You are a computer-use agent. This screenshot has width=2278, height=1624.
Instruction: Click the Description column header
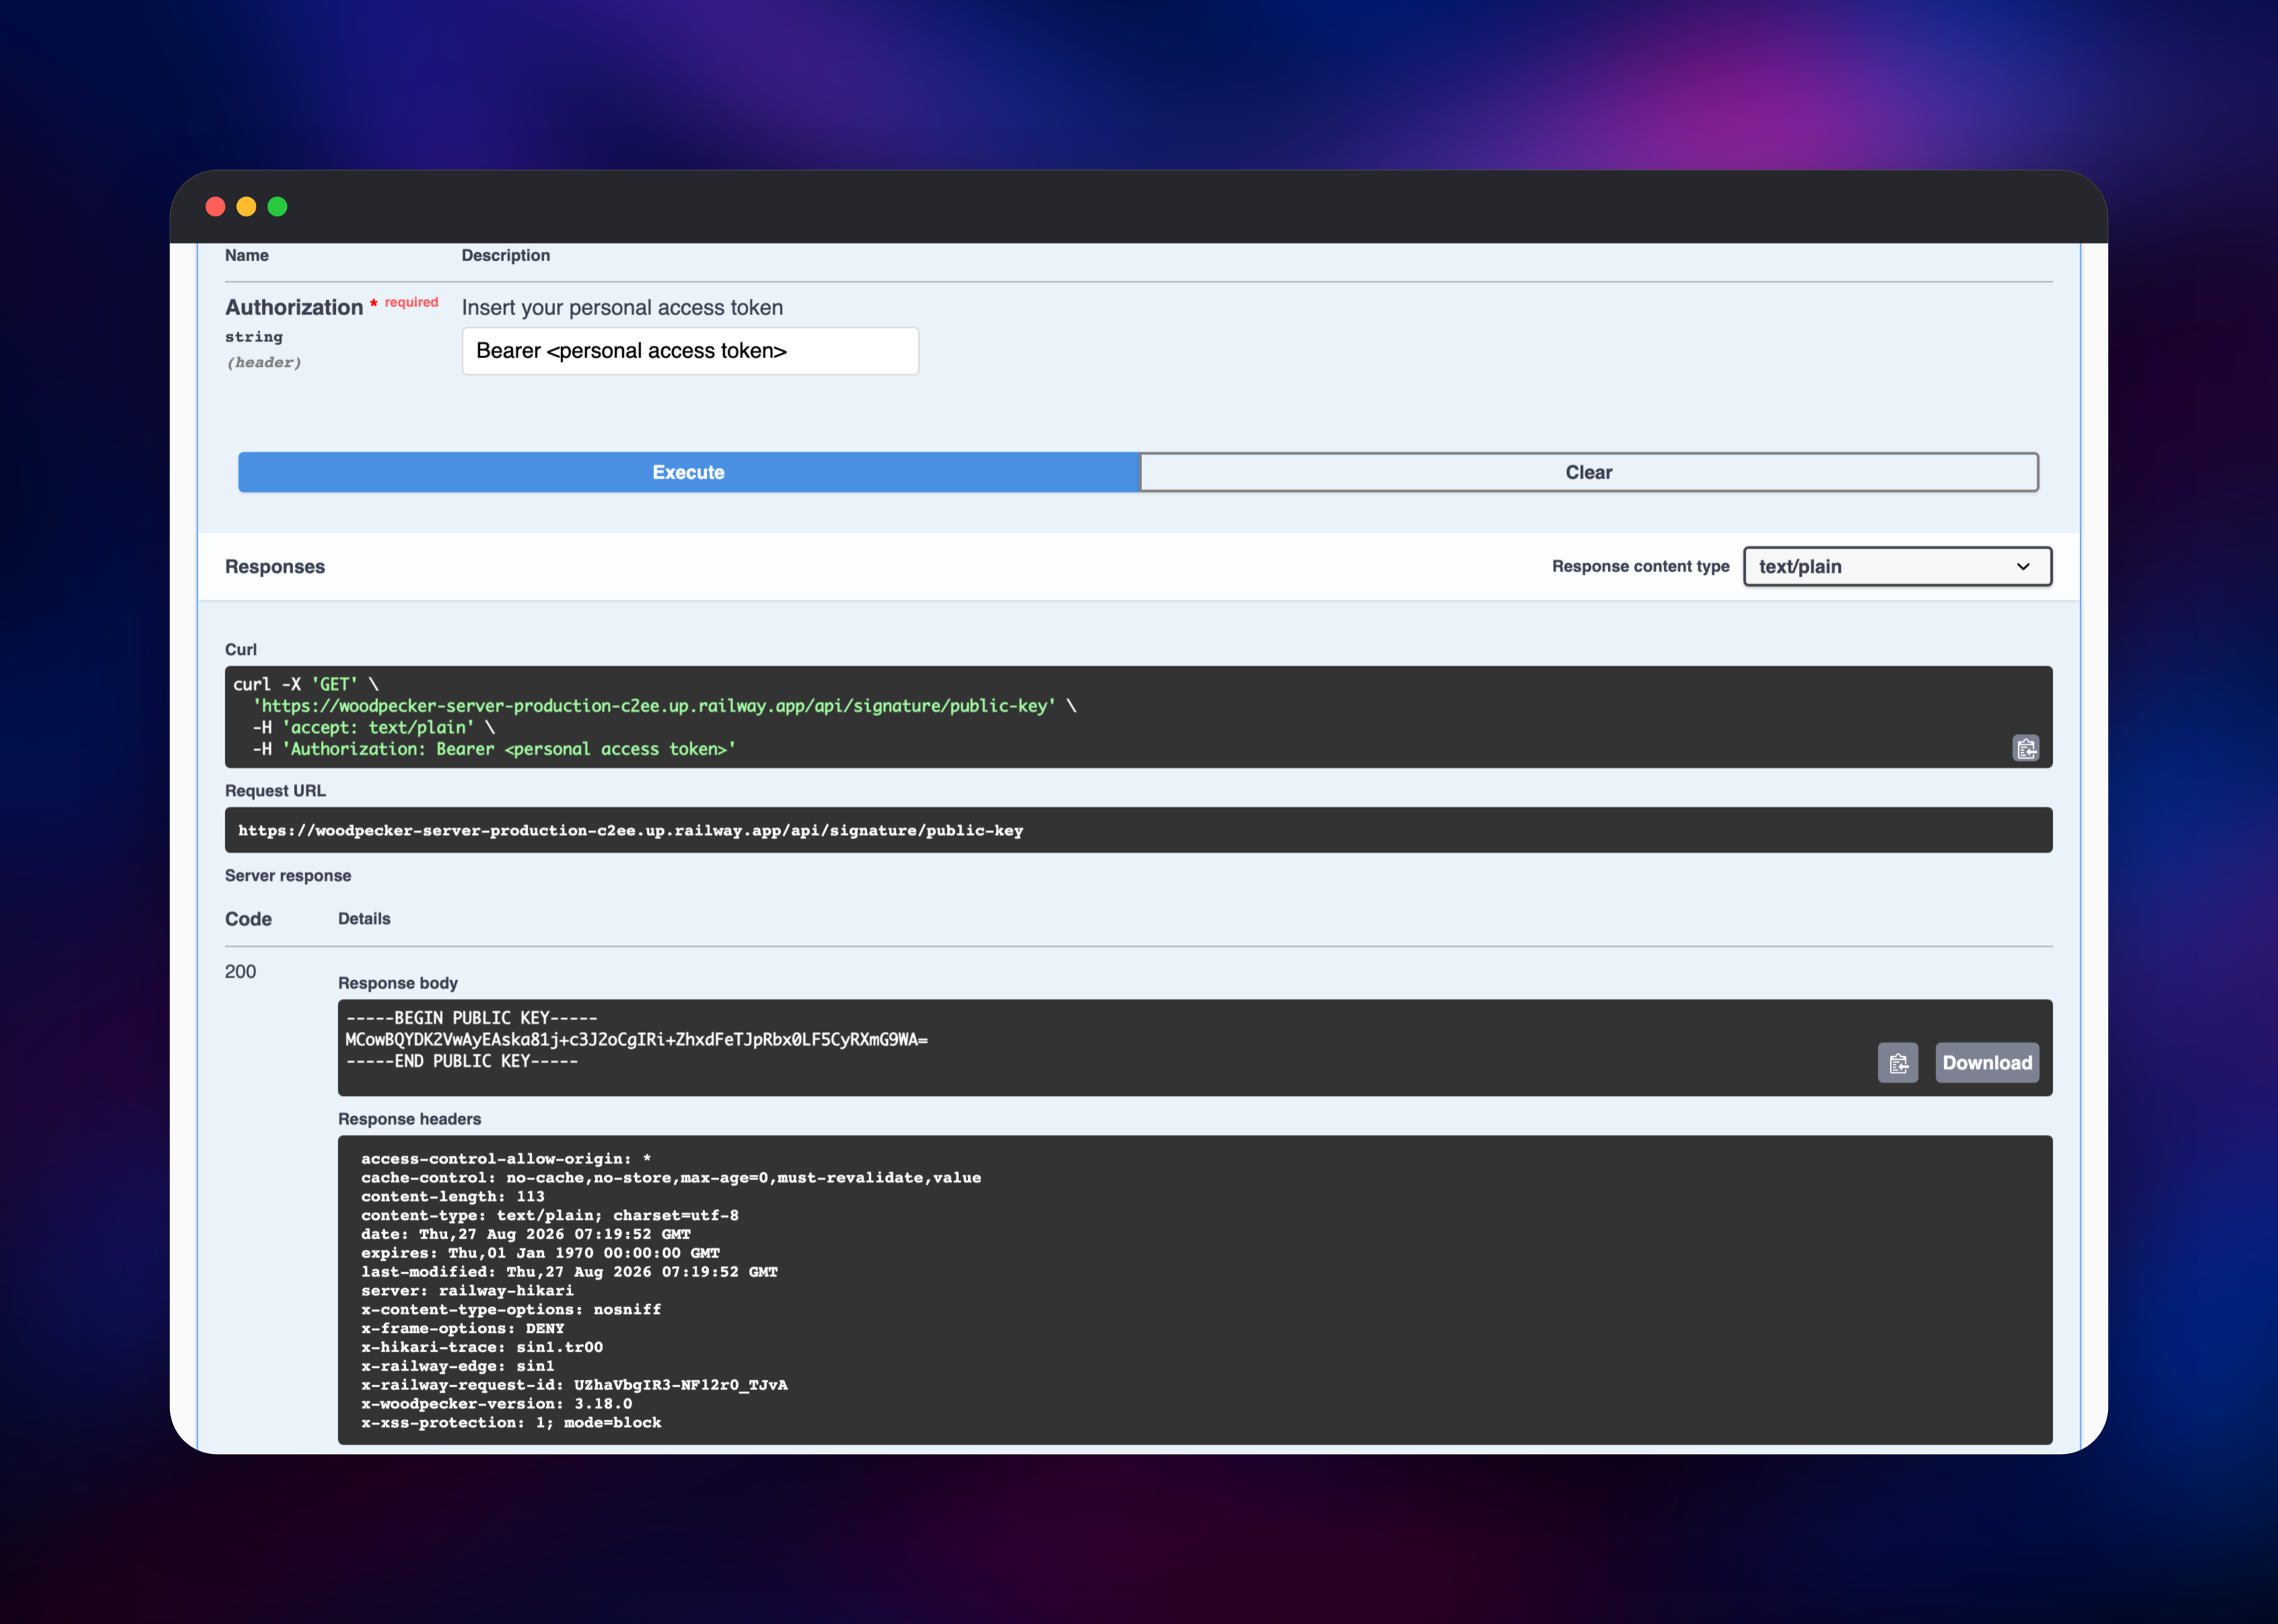(505, 256)
